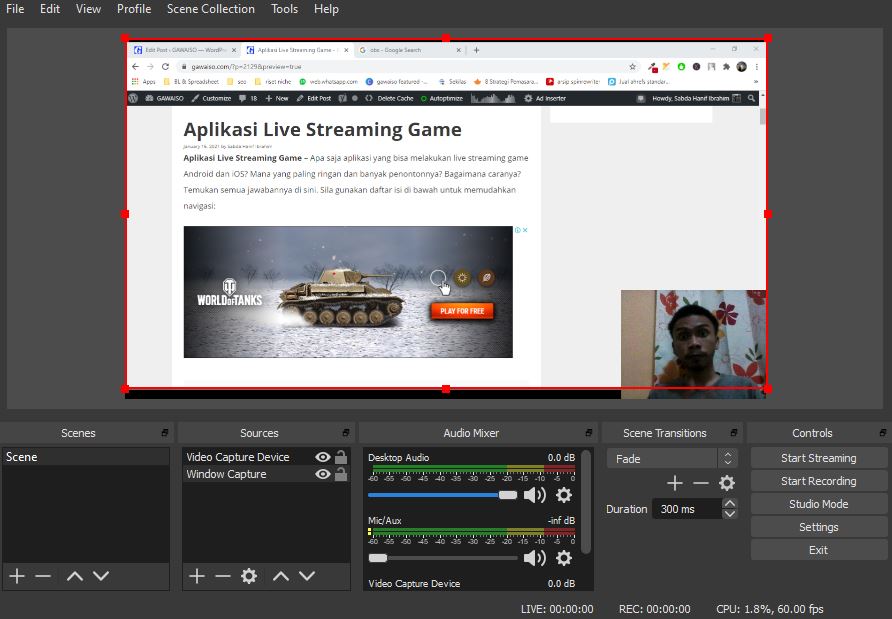
Task: Toggle visibility of the Window Capture source
Action: pos(322,474)
